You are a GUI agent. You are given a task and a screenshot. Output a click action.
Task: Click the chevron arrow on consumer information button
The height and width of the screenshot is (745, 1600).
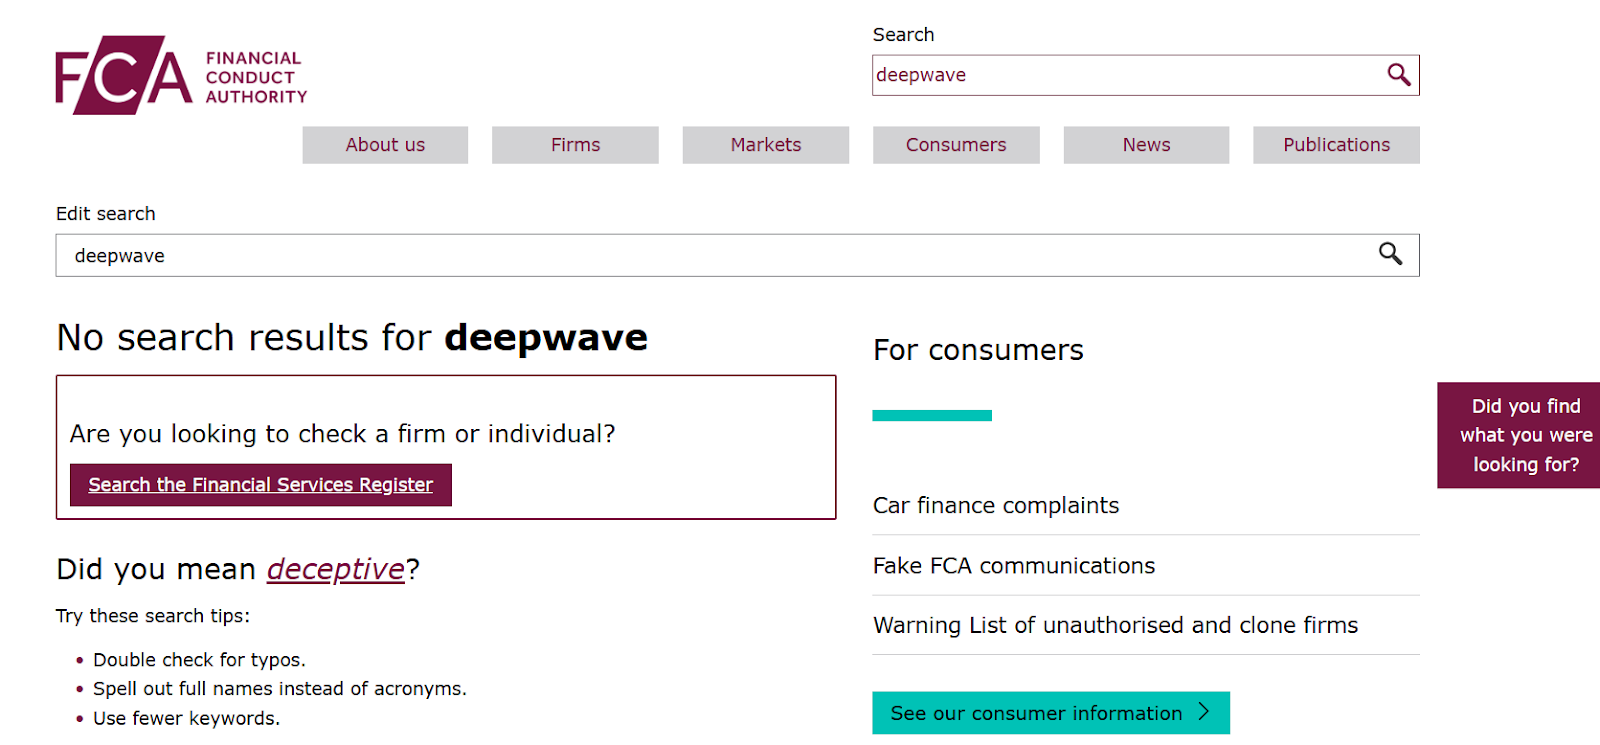[1204, 712]
